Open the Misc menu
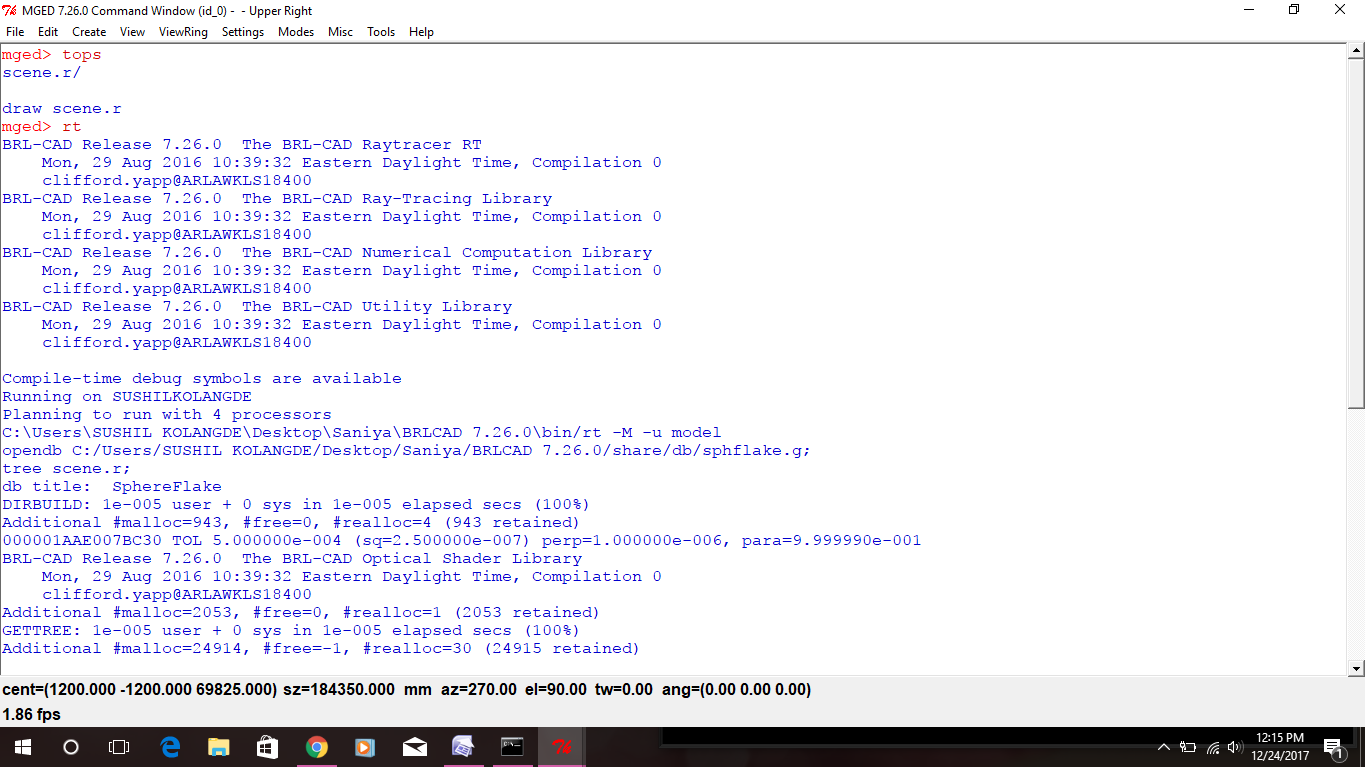 point(340,32)
